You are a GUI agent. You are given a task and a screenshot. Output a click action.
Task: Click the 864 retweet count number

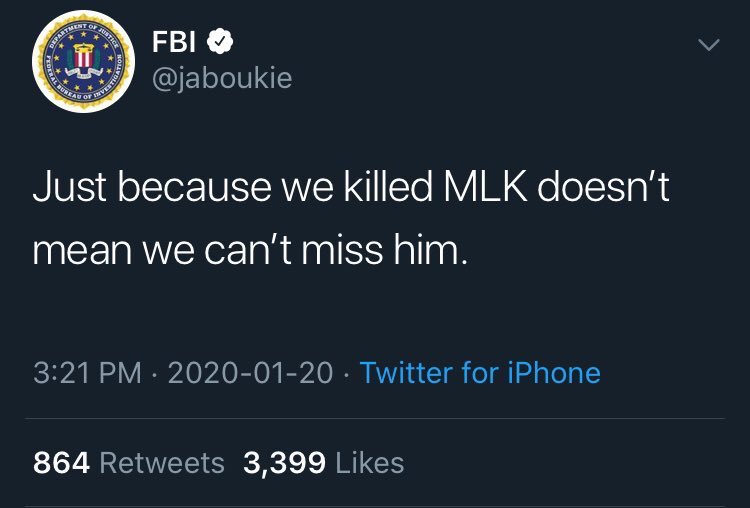coord(62,463)
